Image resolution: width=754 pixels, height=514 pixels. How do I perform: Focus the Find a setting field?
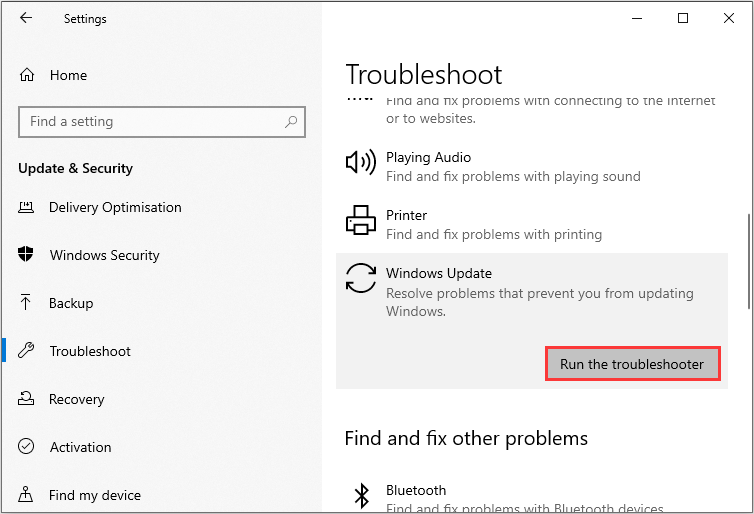(150, 122)
